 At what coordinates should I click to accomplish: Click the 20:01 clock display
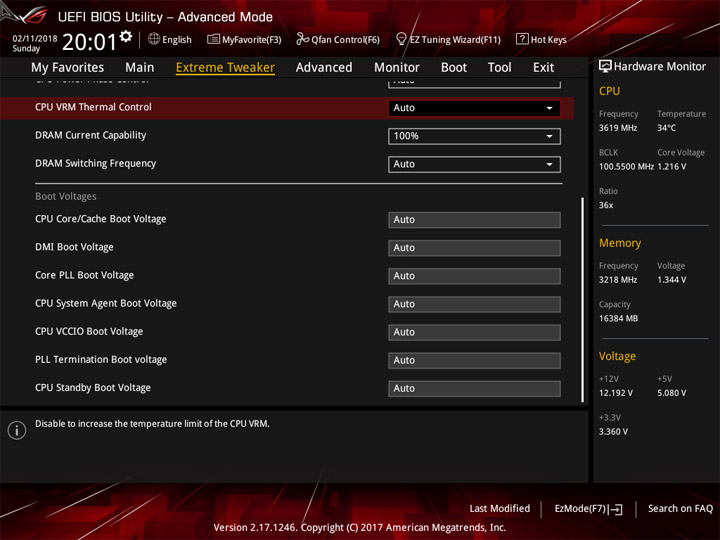[89, 42]
